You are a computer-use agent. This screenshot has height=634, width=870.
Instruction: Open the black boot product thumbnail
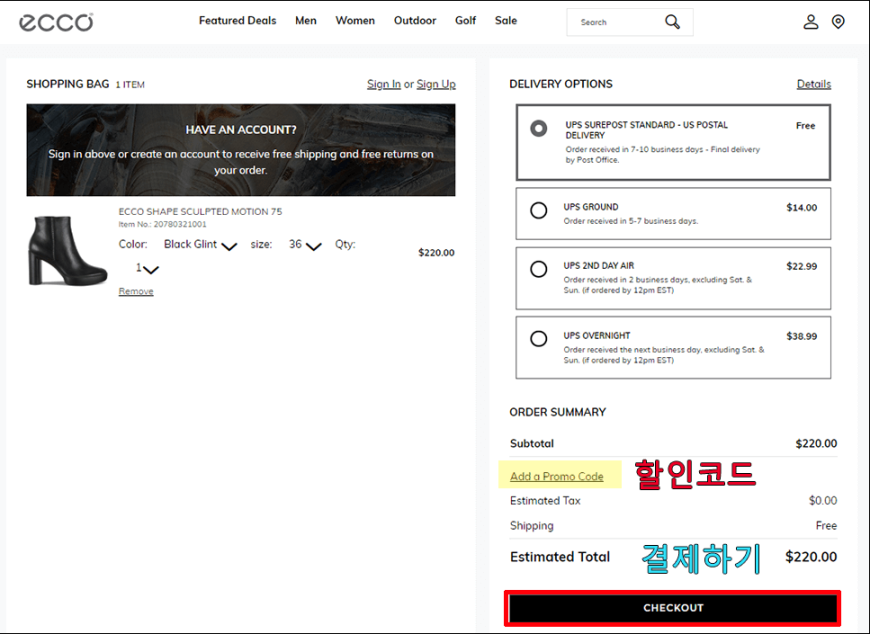[x=67, y=251]
